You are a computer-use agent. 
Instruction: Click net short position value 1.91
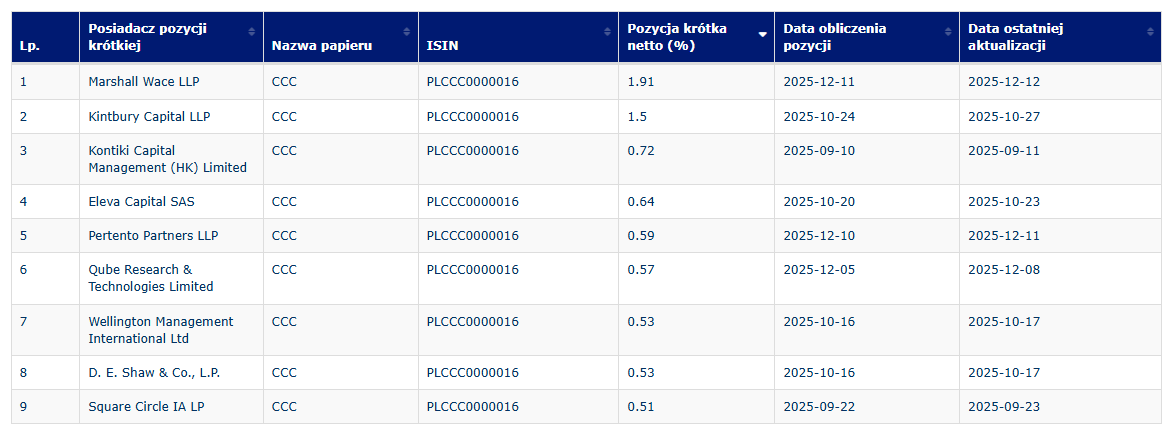tap(641, 82)
